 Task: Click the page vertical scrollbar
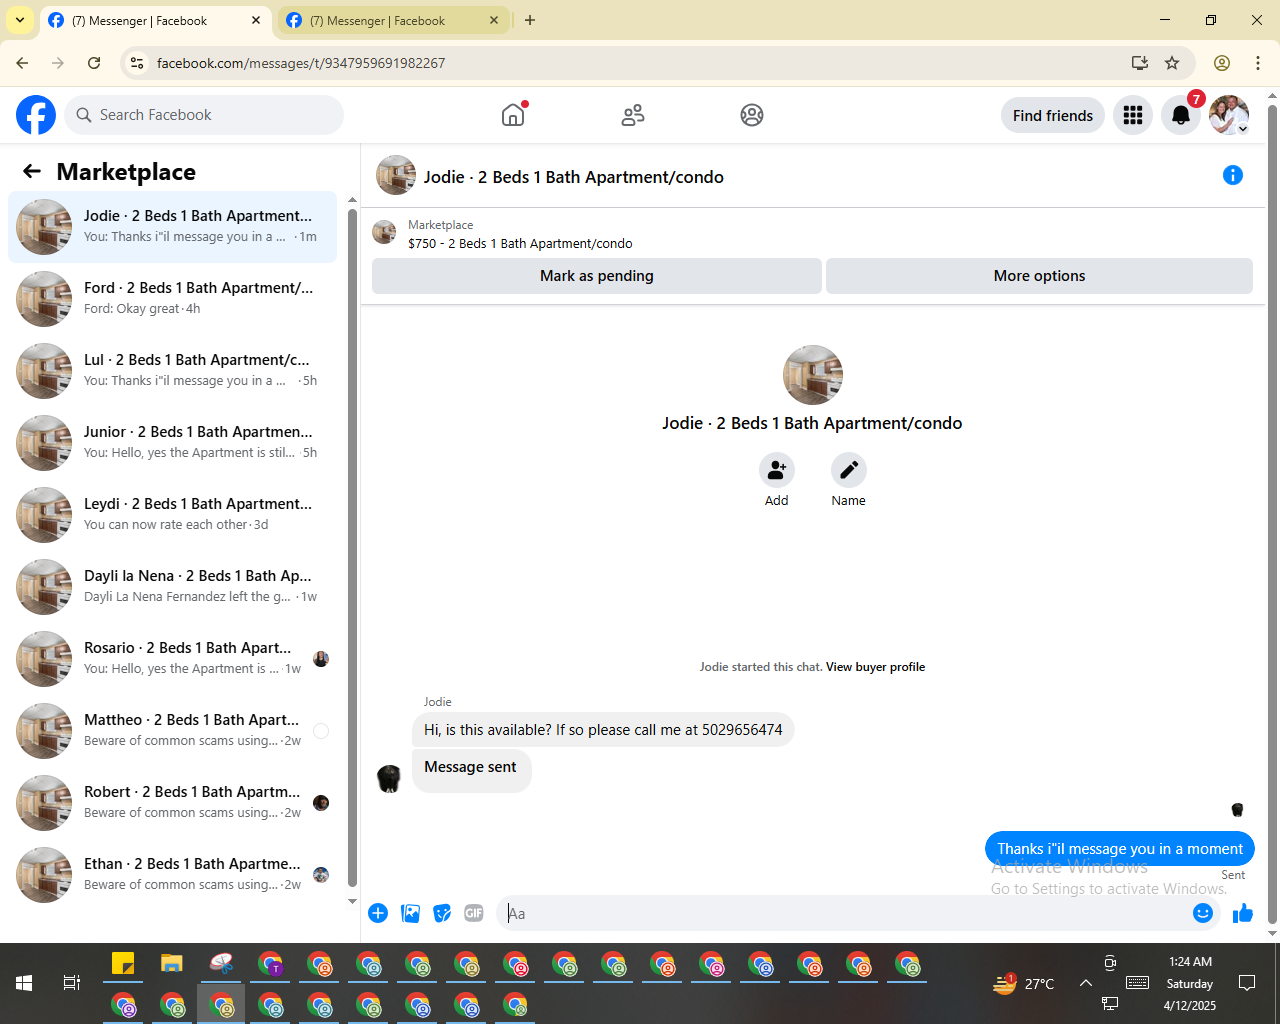click(1272, 514)
